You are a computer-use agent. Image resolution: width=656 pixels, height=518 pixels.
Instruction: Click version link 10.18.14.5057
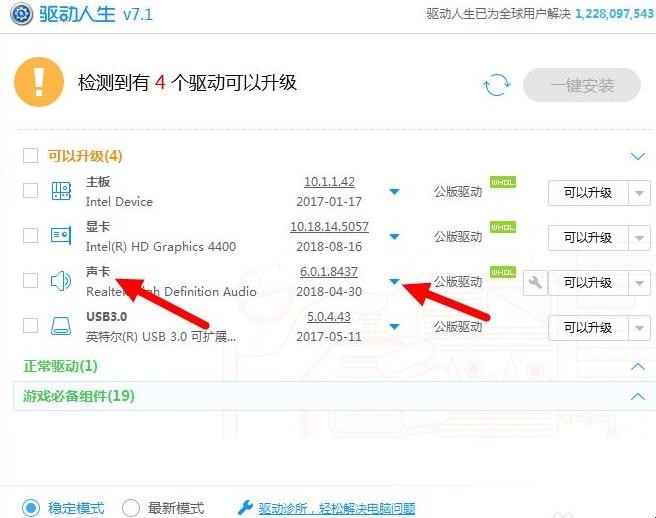(x=329, y=227)
